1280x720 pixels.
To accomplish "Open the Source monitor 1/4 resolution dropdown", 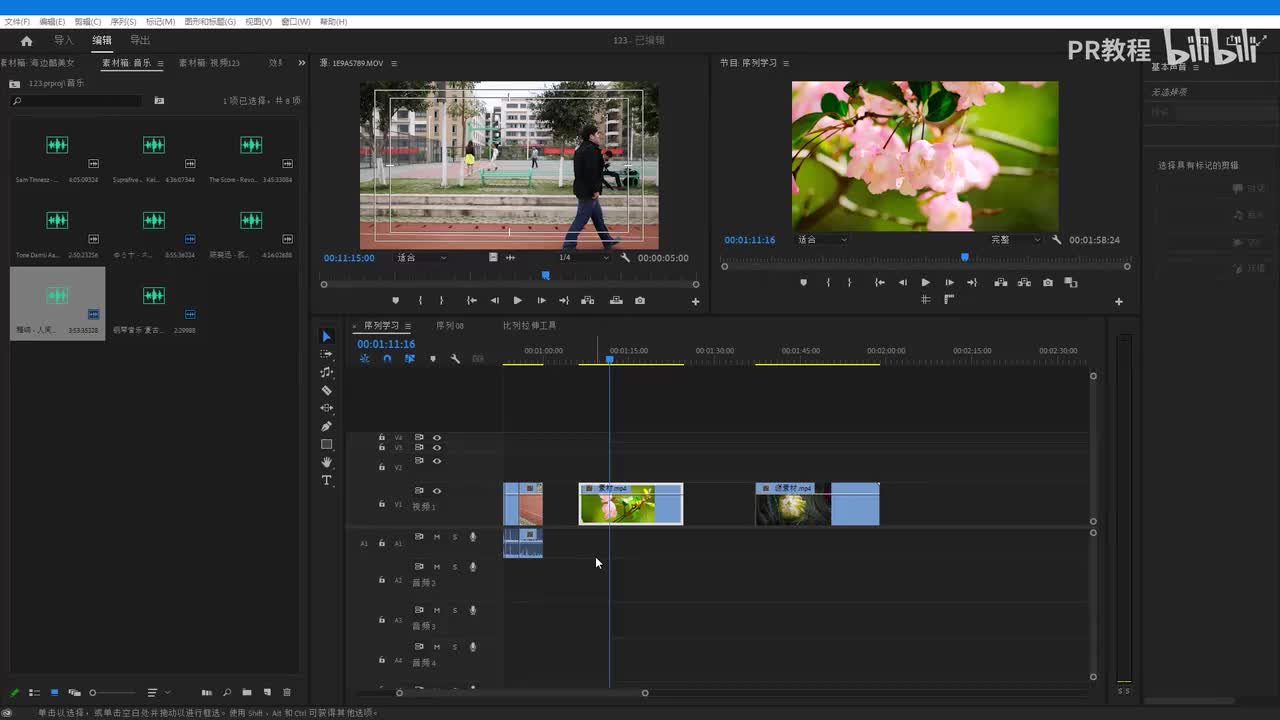I will (x=582, y=258).
